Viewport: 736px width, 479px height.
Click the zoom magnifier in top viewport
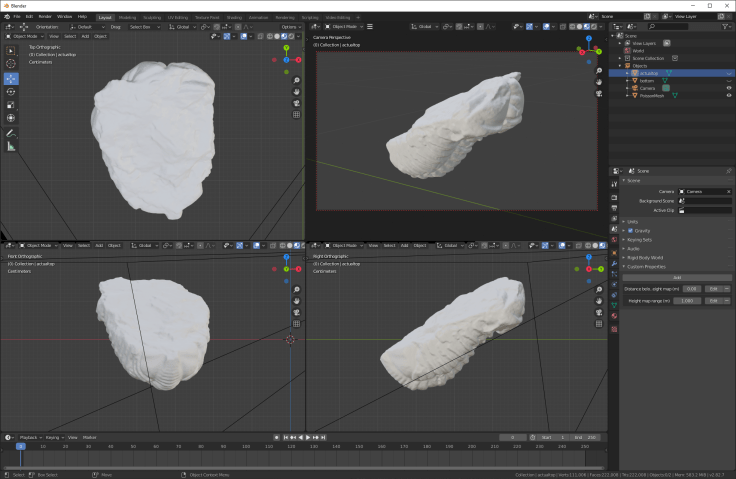coord(297,80)
